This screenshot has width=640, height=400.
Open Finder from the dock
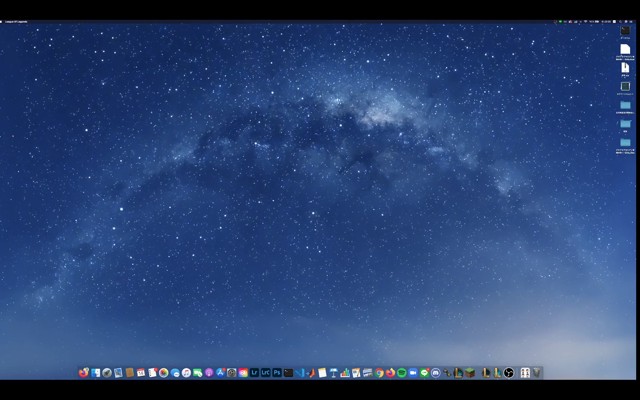pos(96,373)
